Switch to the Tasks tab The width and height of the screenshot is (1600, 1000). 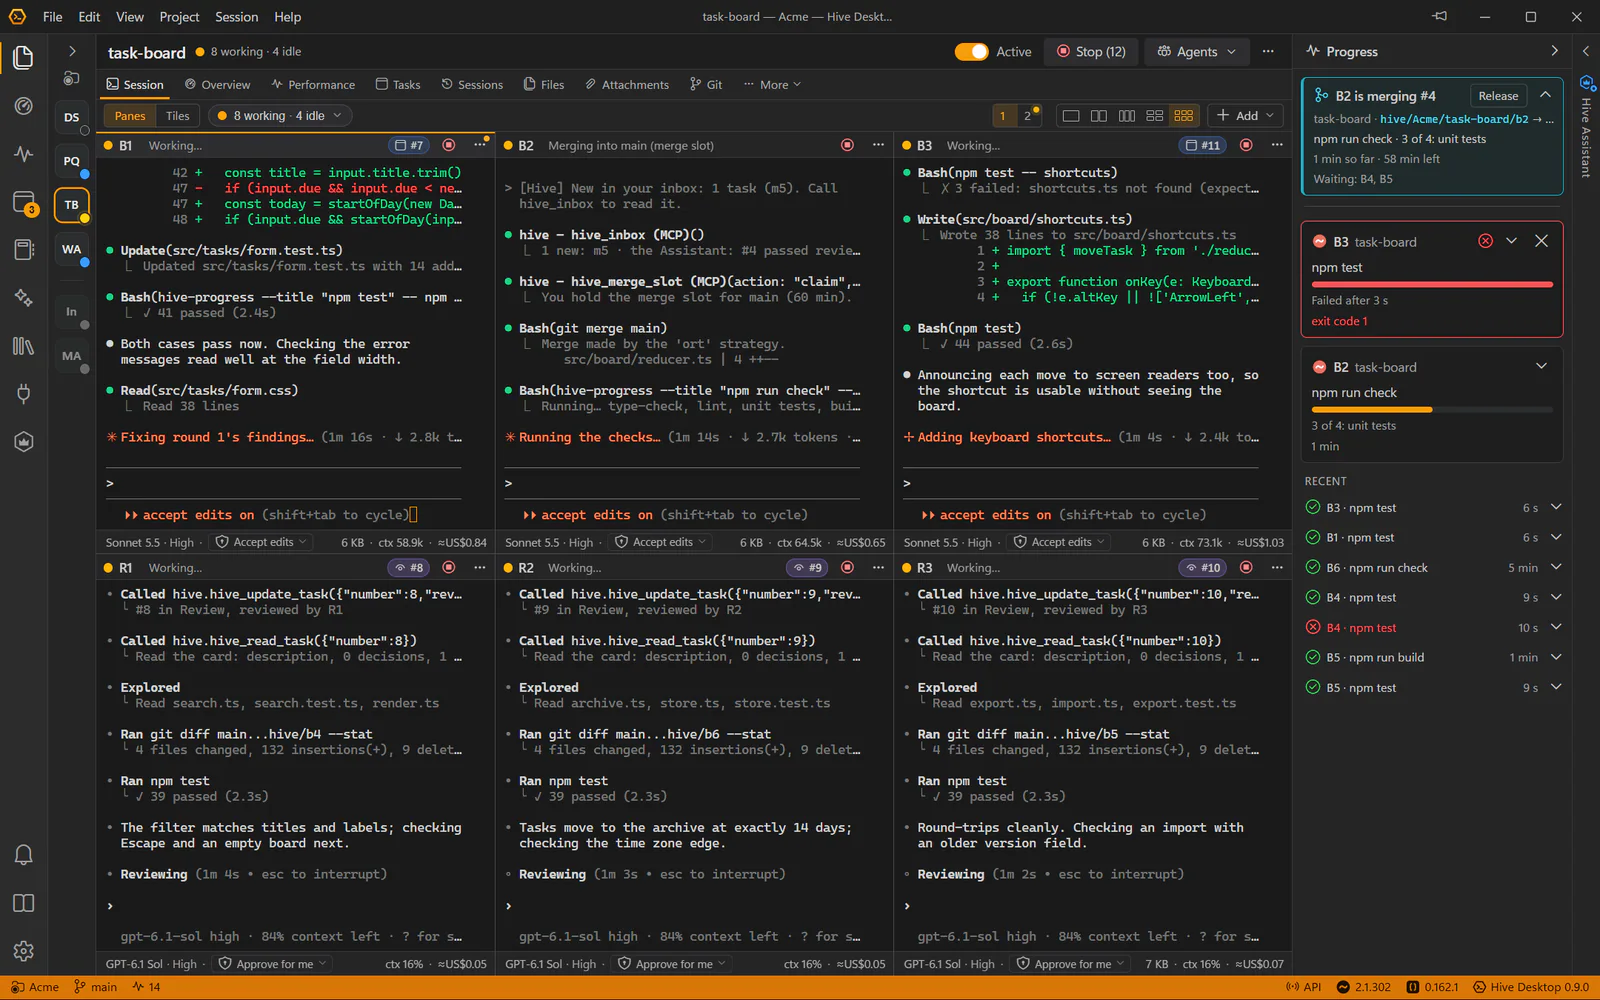[398, 85]
